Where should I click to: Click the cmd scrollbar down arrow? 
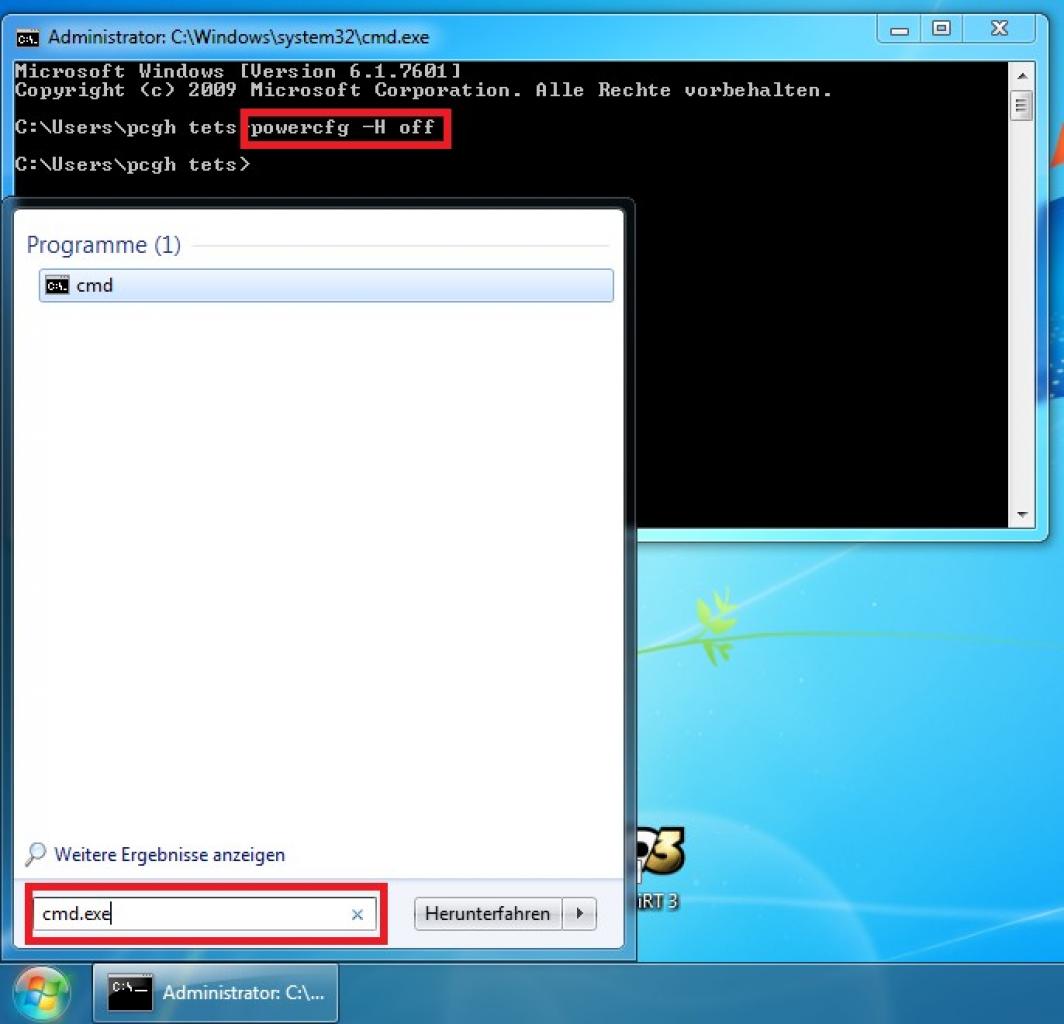tap(1022, 515)
